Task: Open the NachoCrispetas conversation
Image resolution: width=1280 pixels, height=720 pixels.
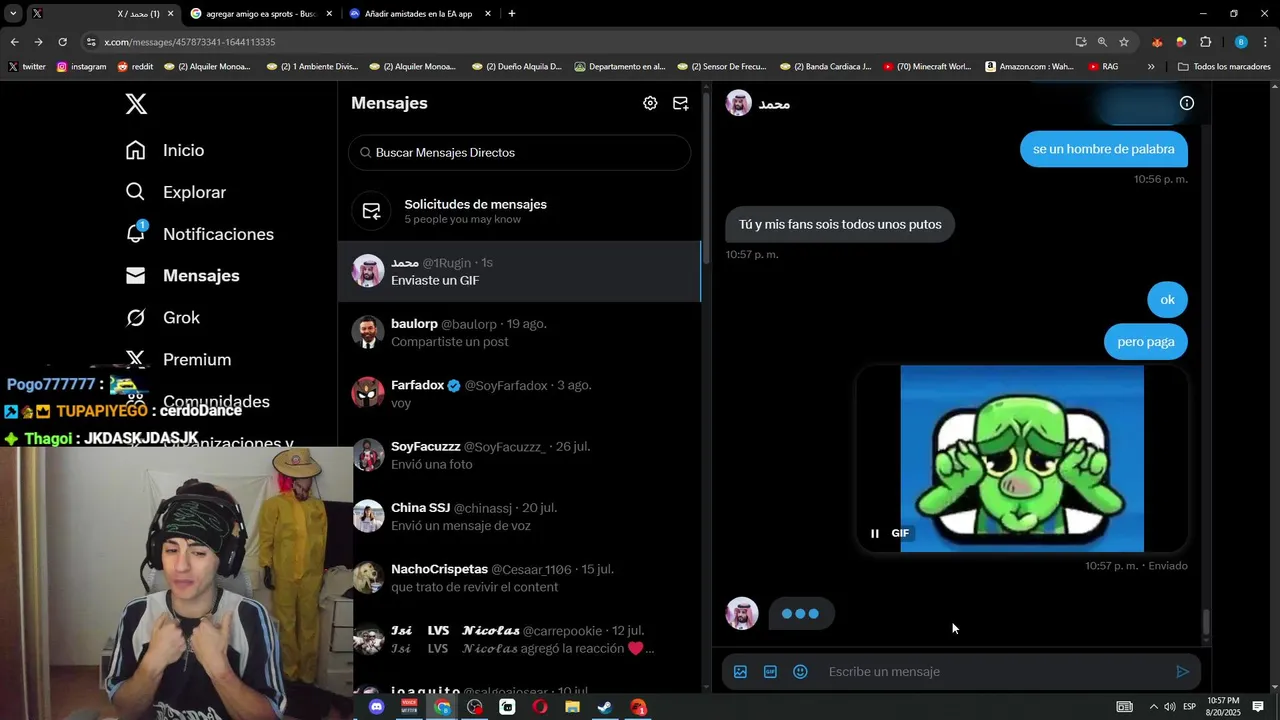Action: [519, 577]
